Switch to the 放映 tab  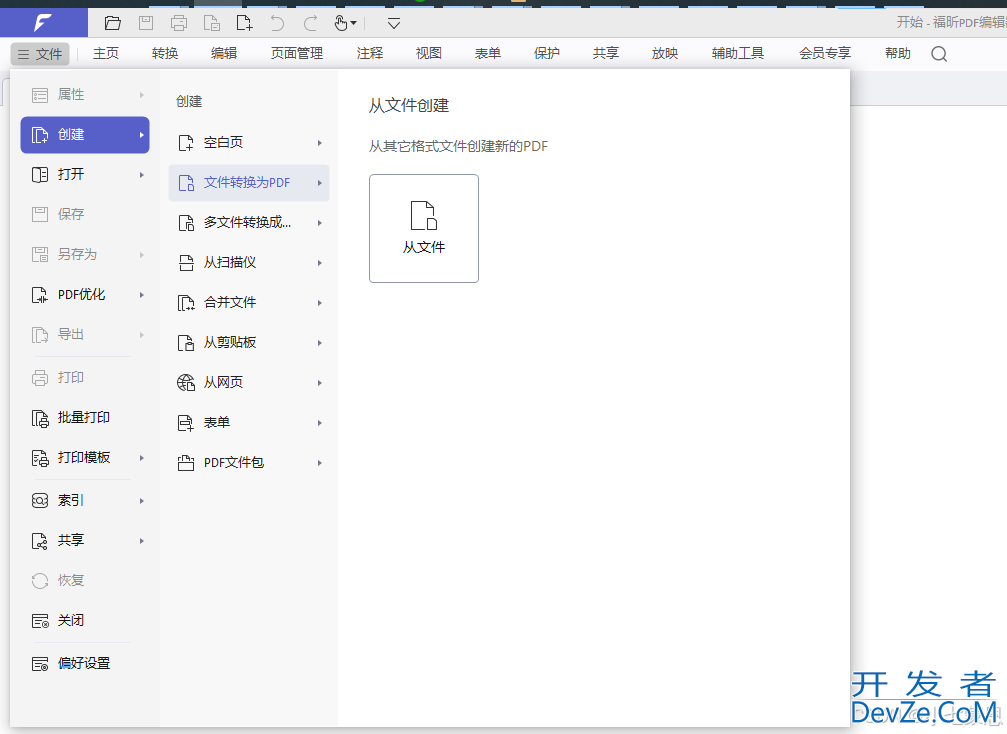tap(665, 54)
